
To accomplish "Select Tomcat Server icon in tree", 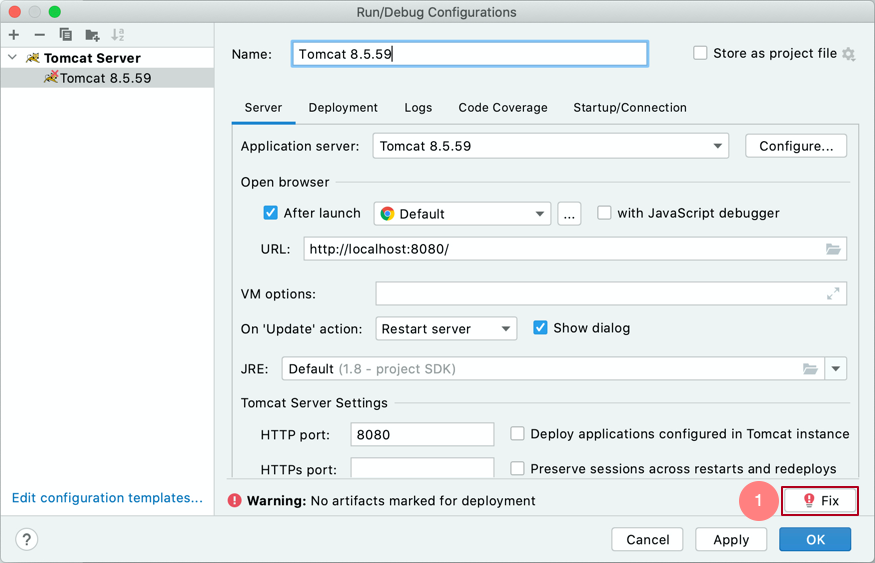I will [33, 58].
